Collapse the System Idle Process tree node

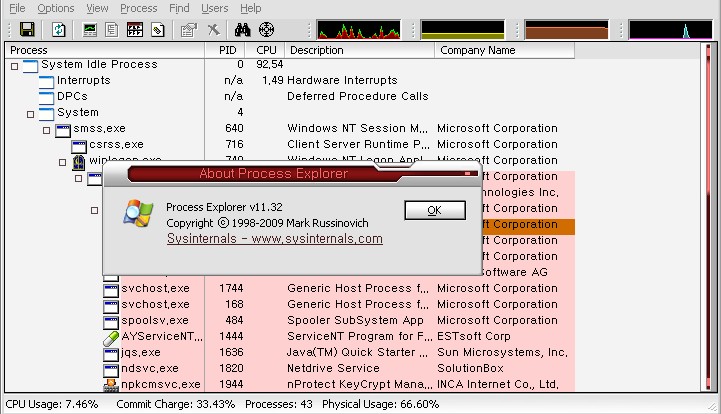tap(15, 66)
